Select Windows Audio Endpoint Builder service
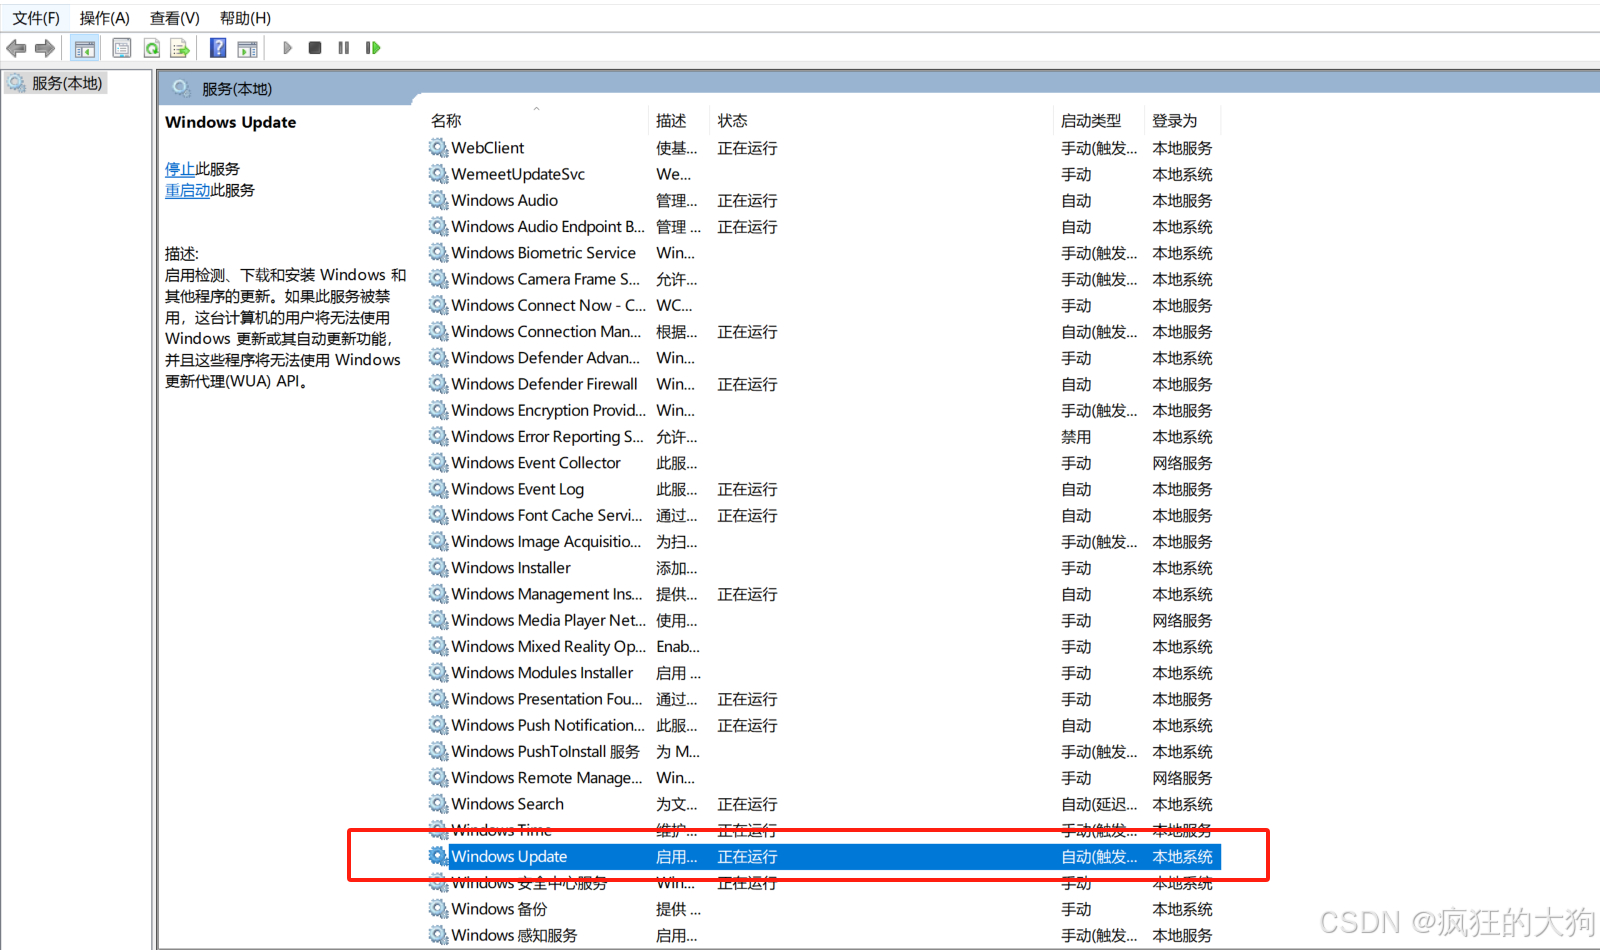 pyautogui.click(x=824, y=227)
